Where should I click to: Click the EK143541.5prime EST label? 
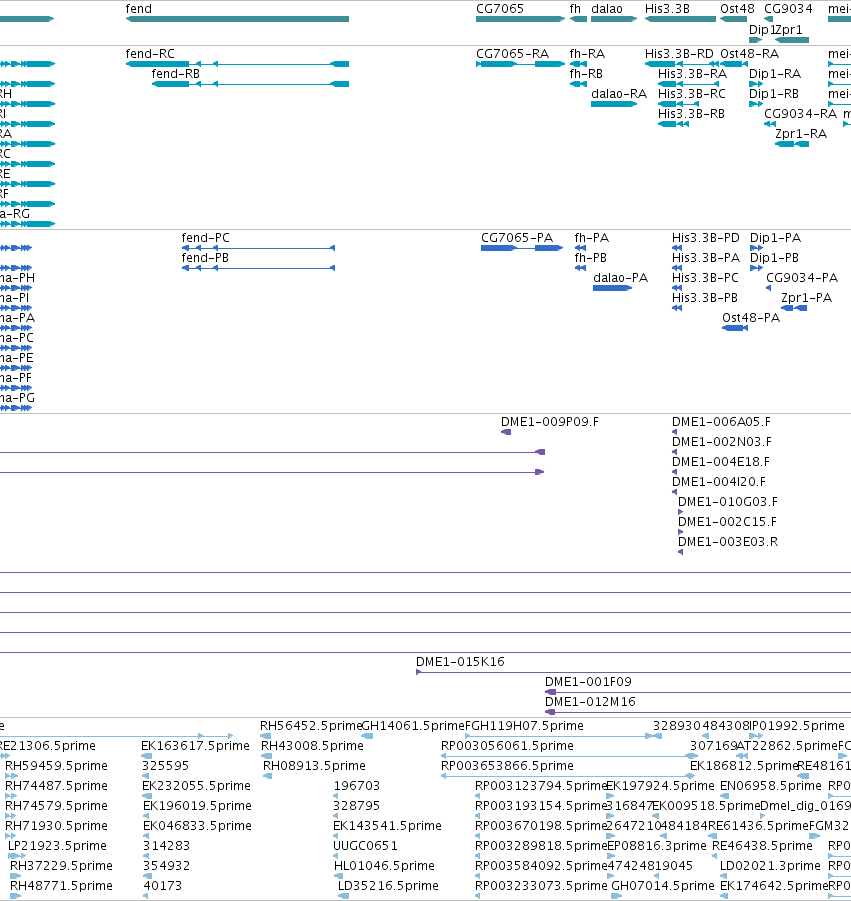(x=387, y=826)
